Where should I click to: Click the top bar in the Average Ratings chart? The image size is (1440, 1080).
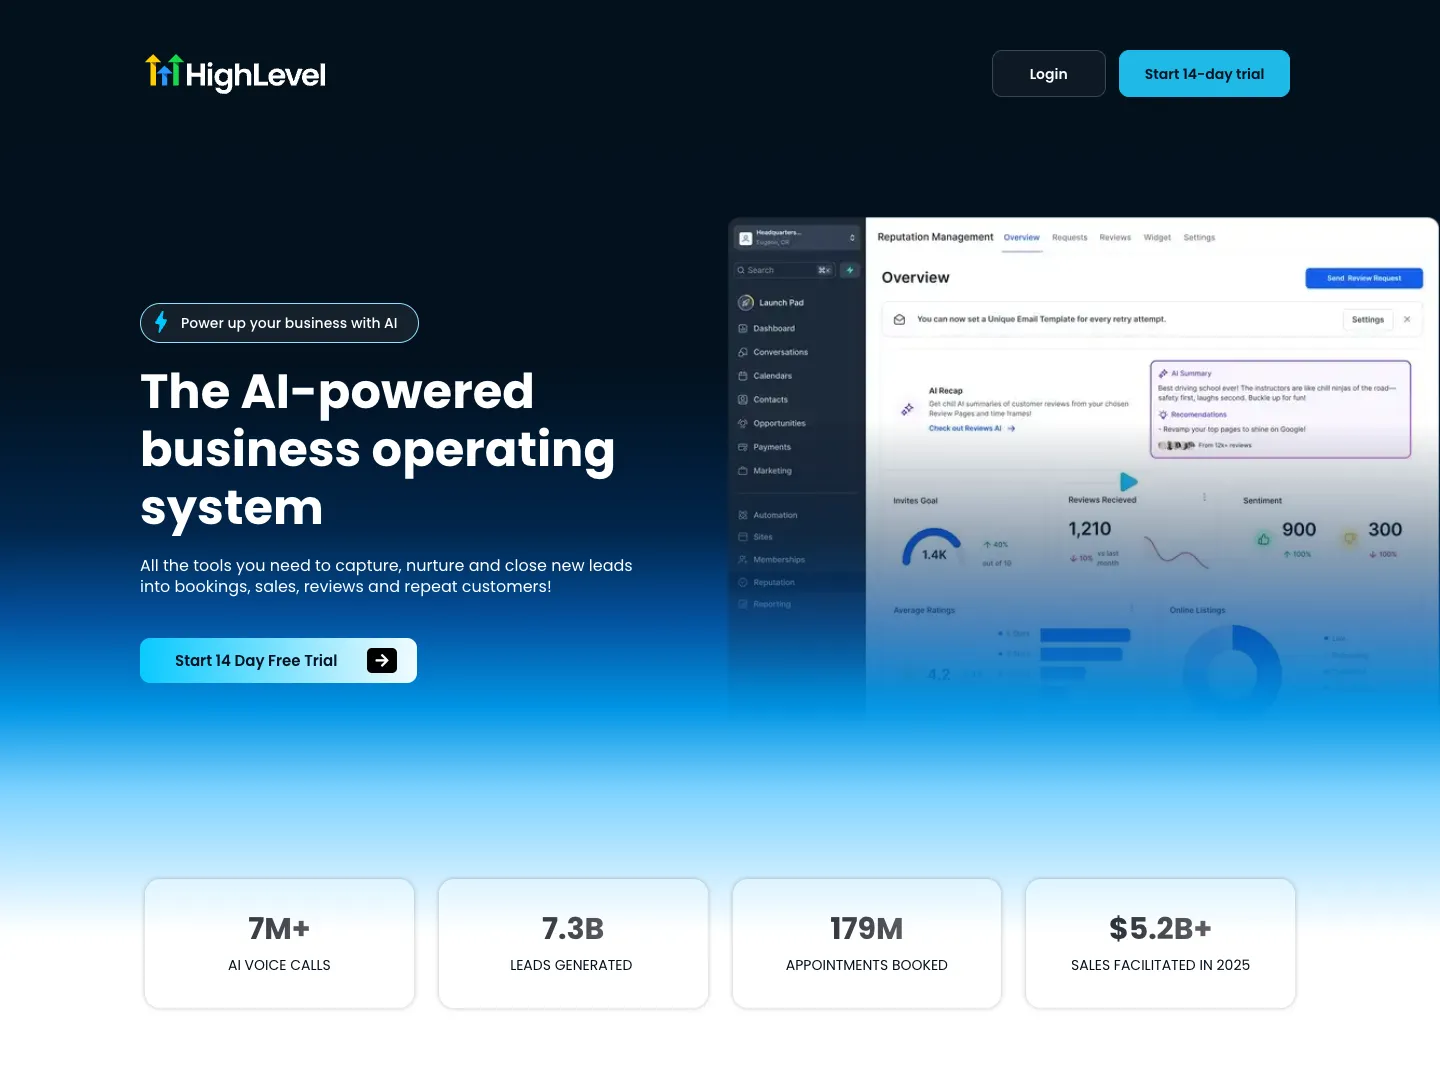coord(1085,635)
